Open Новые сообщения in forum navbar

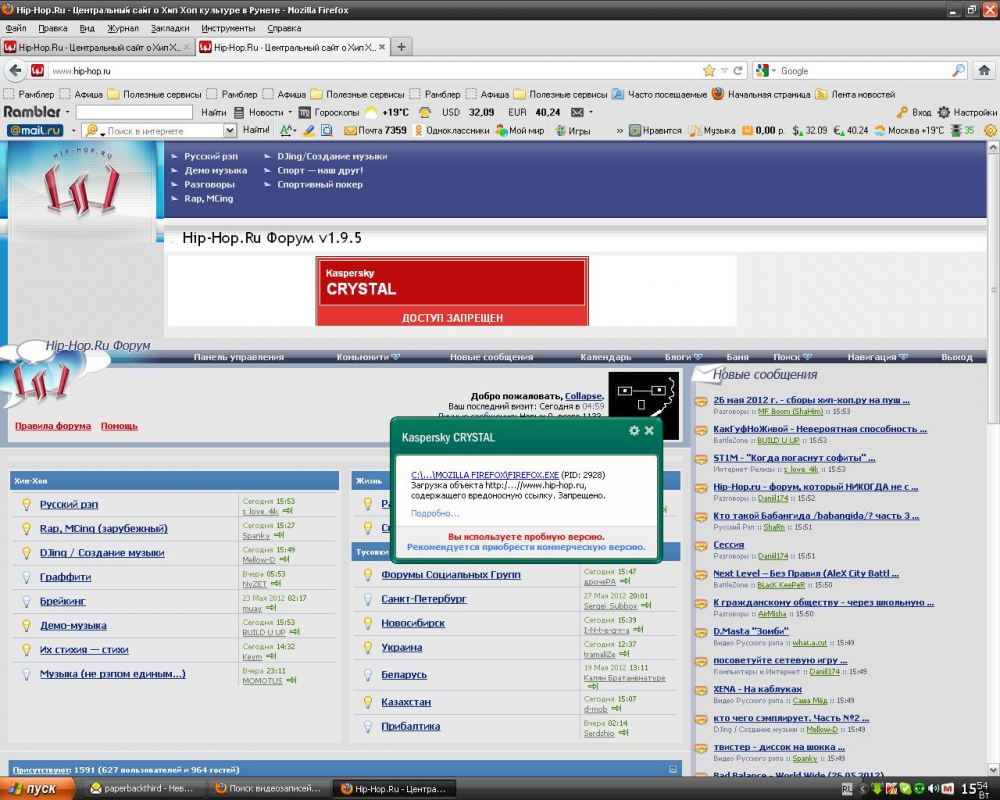tap(491, 357)
